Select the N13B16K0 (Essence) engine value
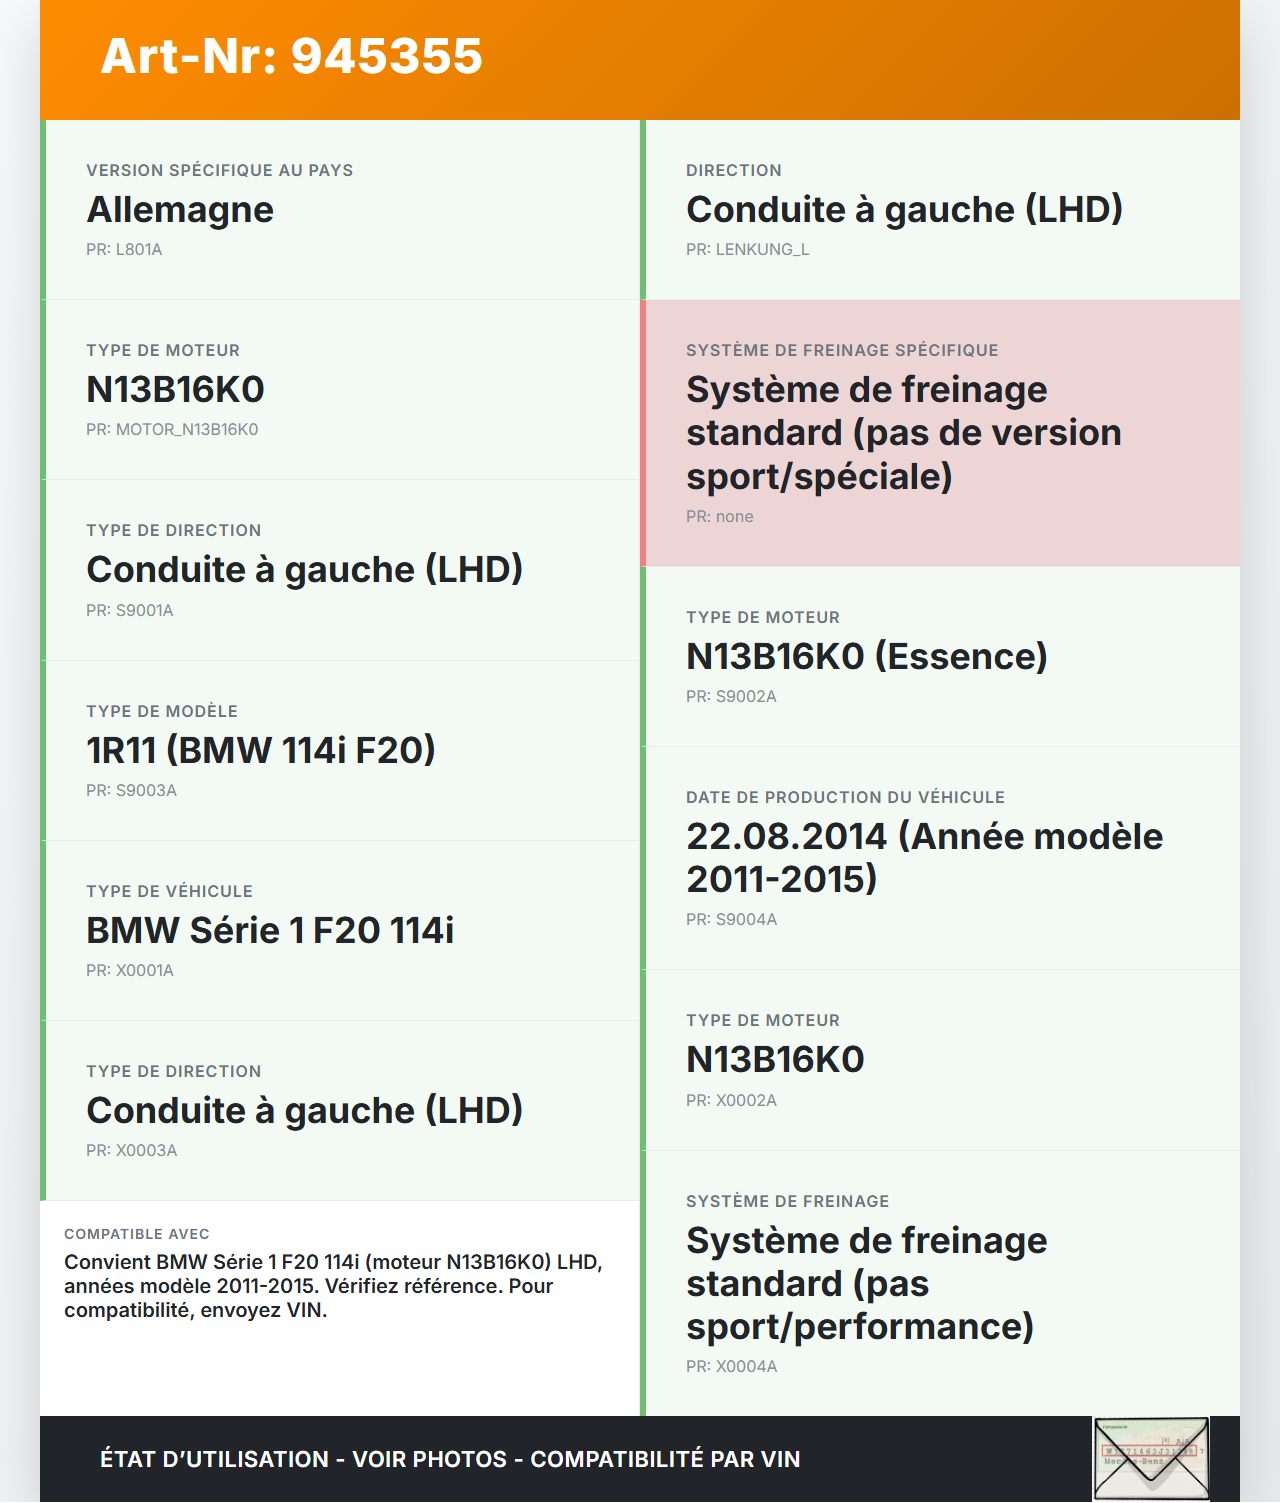This screenshot has height=1503, width=1280. pyautogui.click(x=867, y=657)
